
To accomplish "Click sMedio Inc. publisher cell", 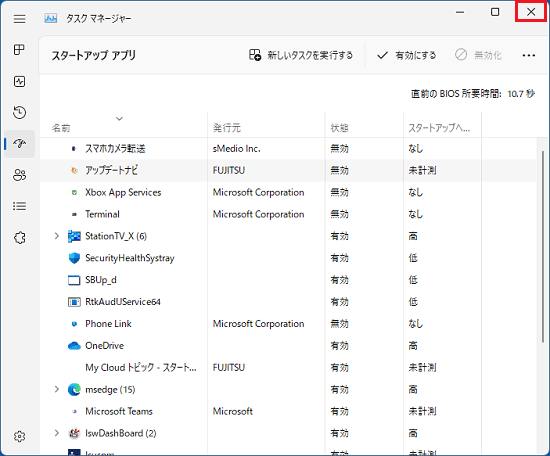I will (236, 149).
